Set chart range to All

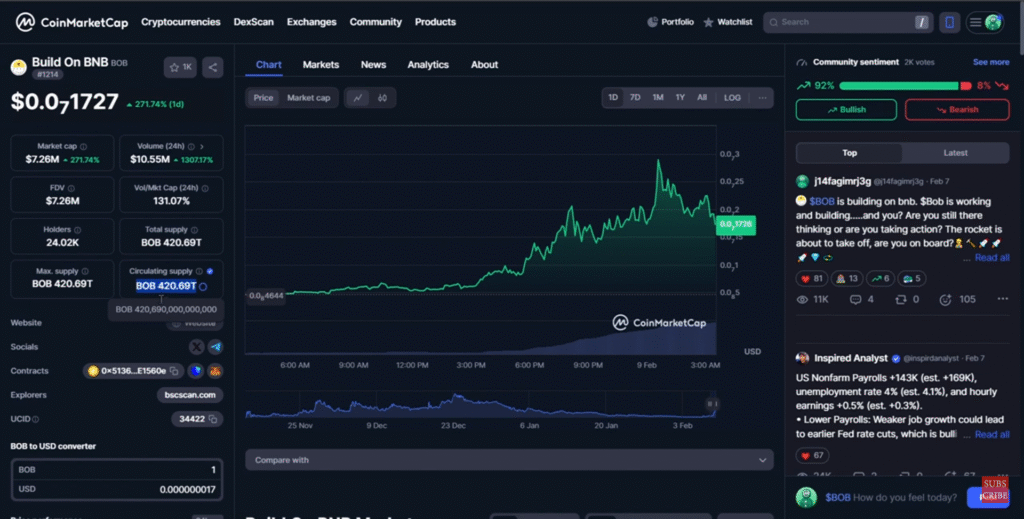click(702, 97)
